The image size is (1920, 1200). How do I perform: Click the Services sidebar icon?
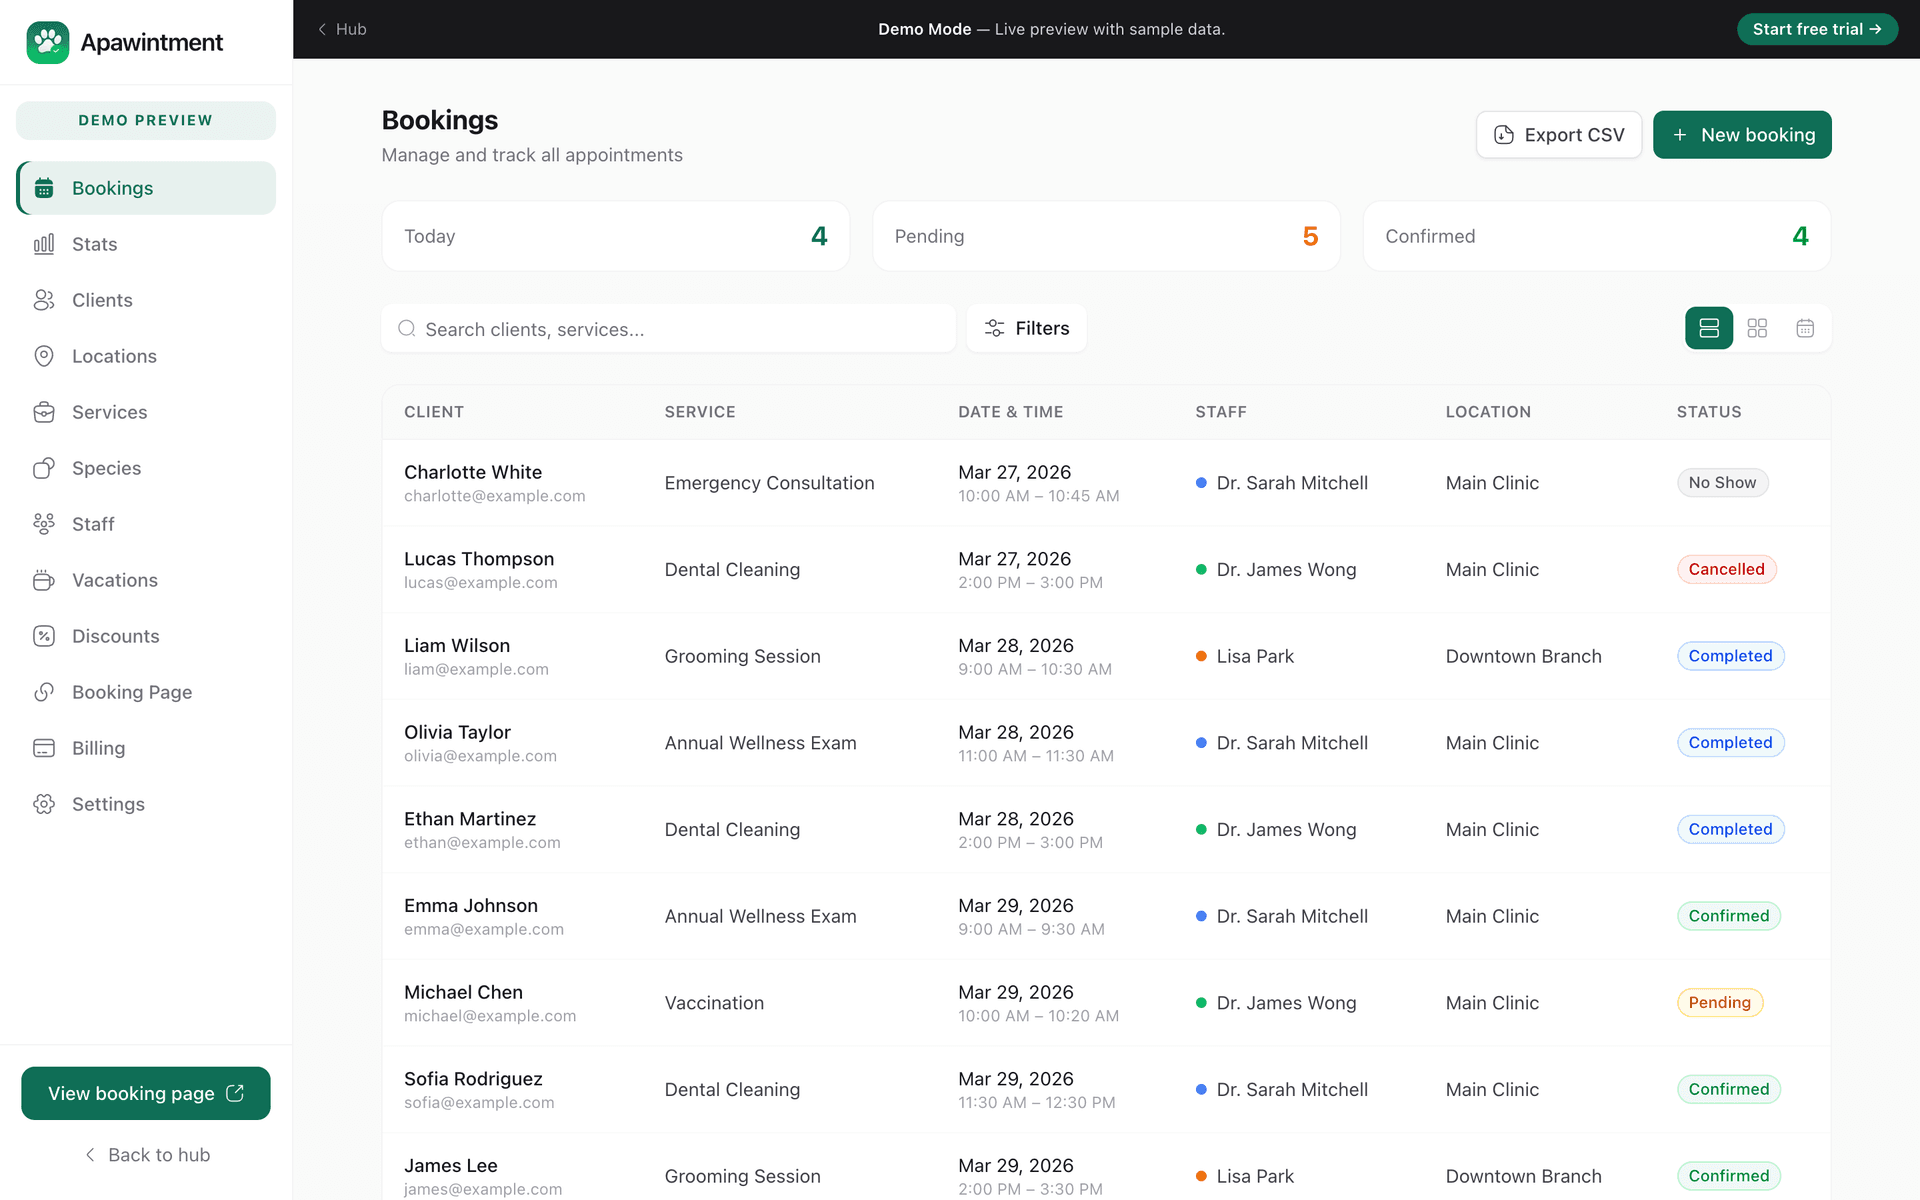(45, 412)
